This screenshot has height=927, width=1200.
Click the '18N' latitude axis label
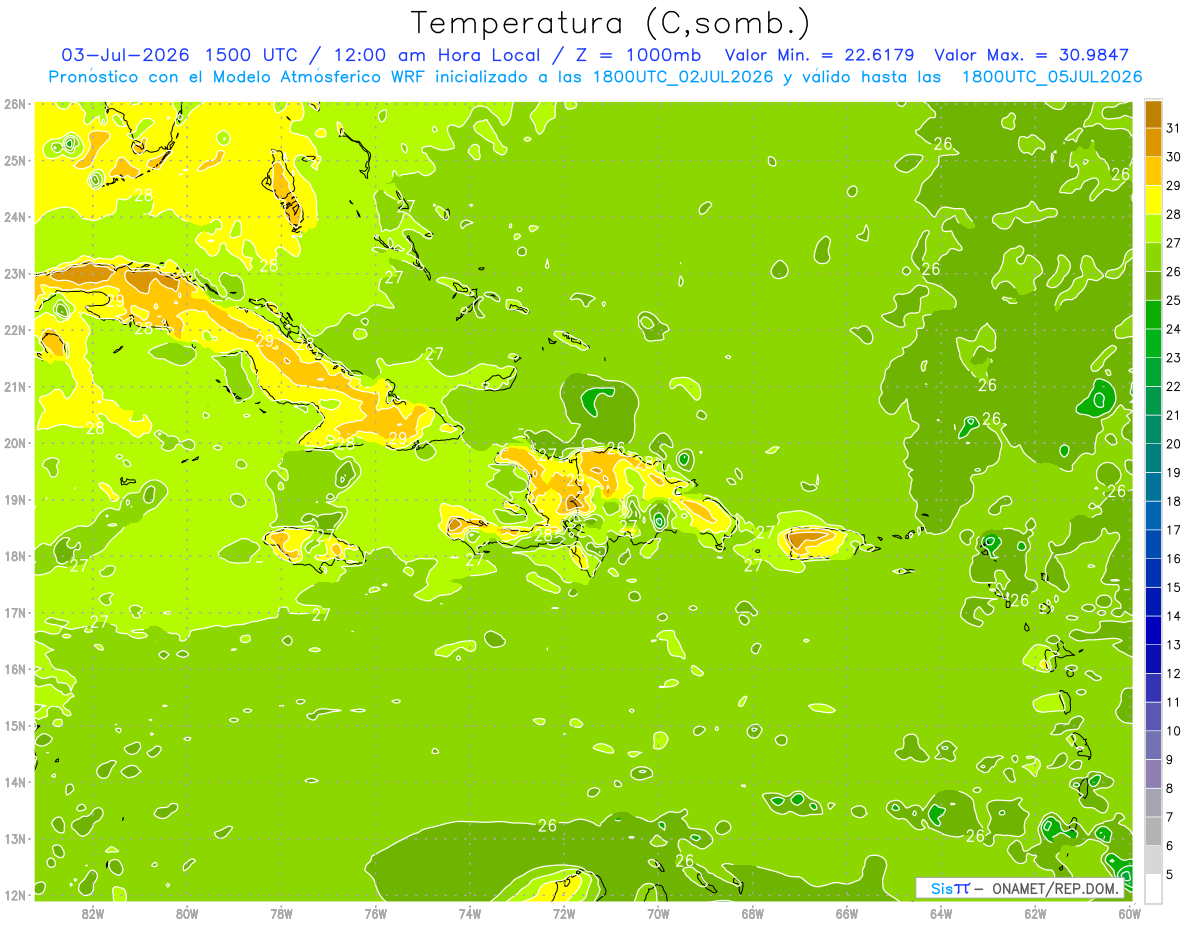[15, 556]
